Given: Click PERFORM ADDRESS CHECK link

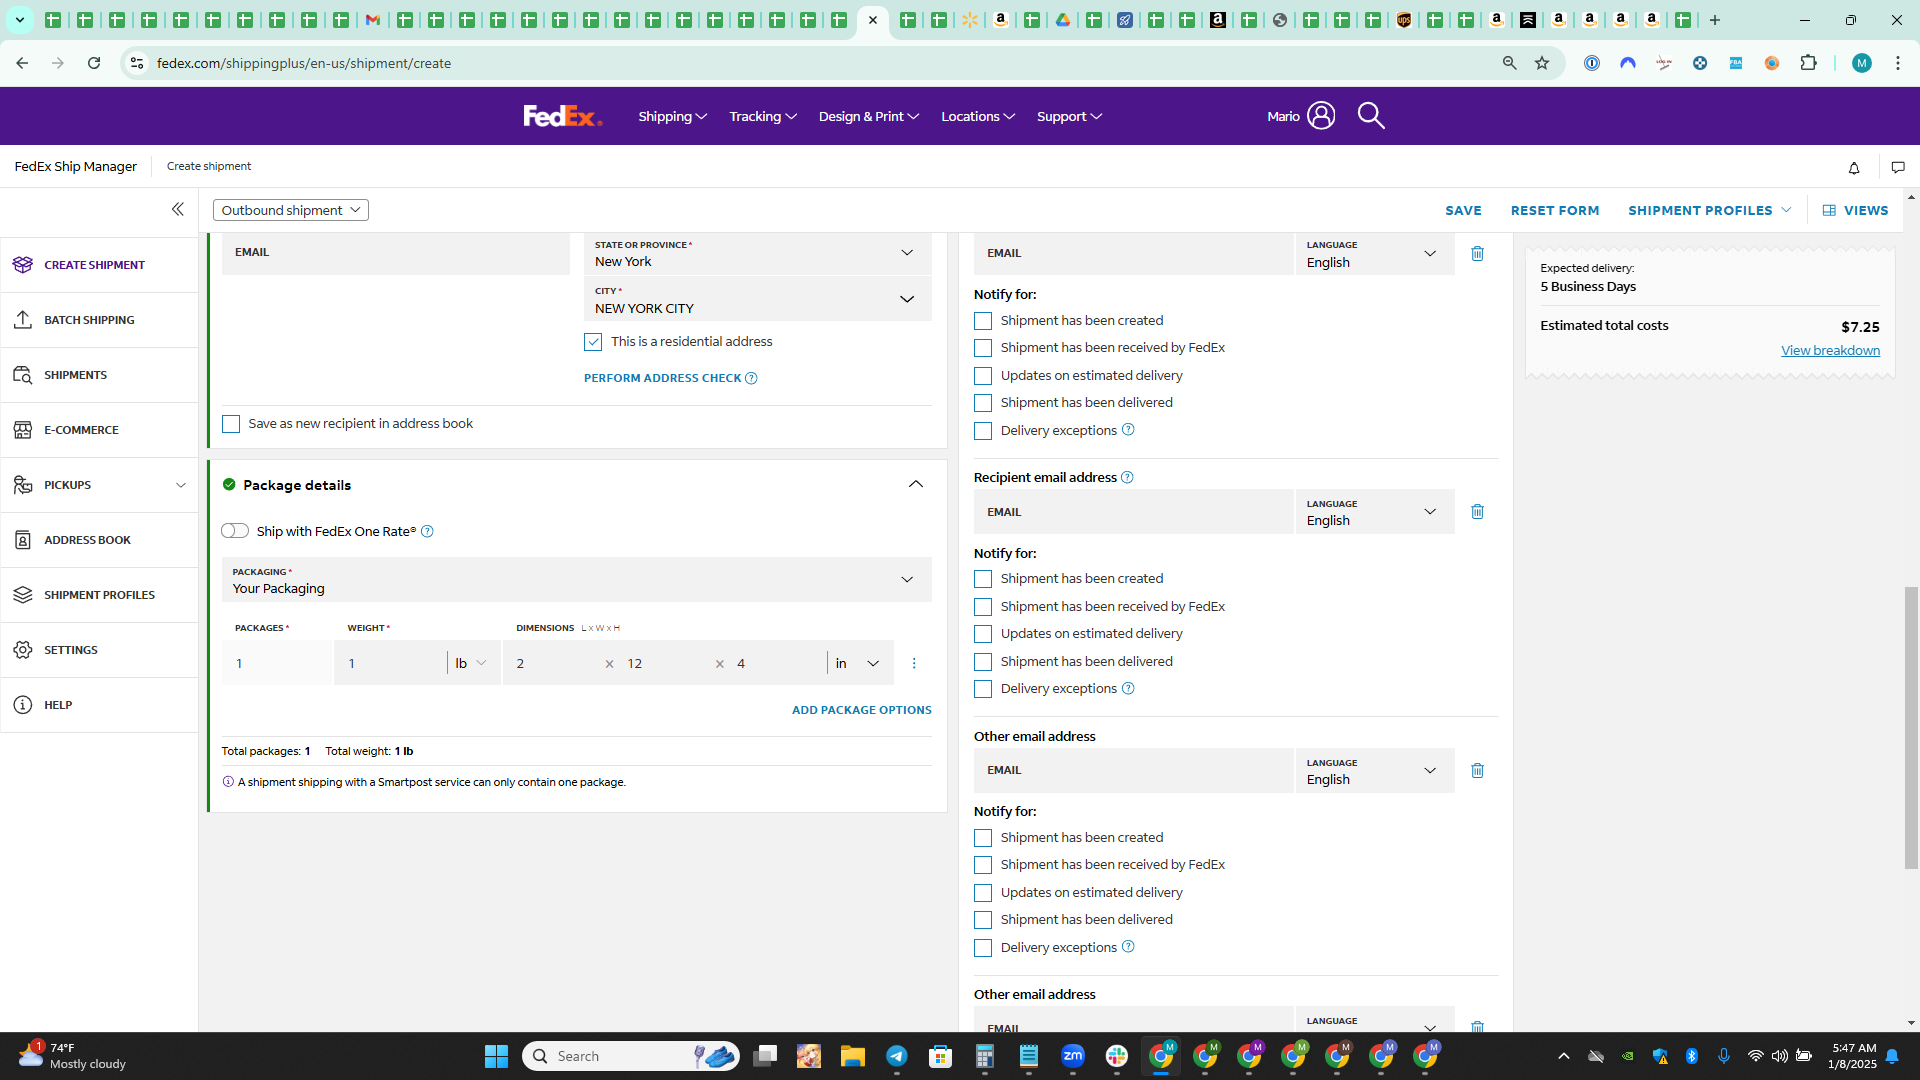Looking at the screenshot, I should 662,378.
